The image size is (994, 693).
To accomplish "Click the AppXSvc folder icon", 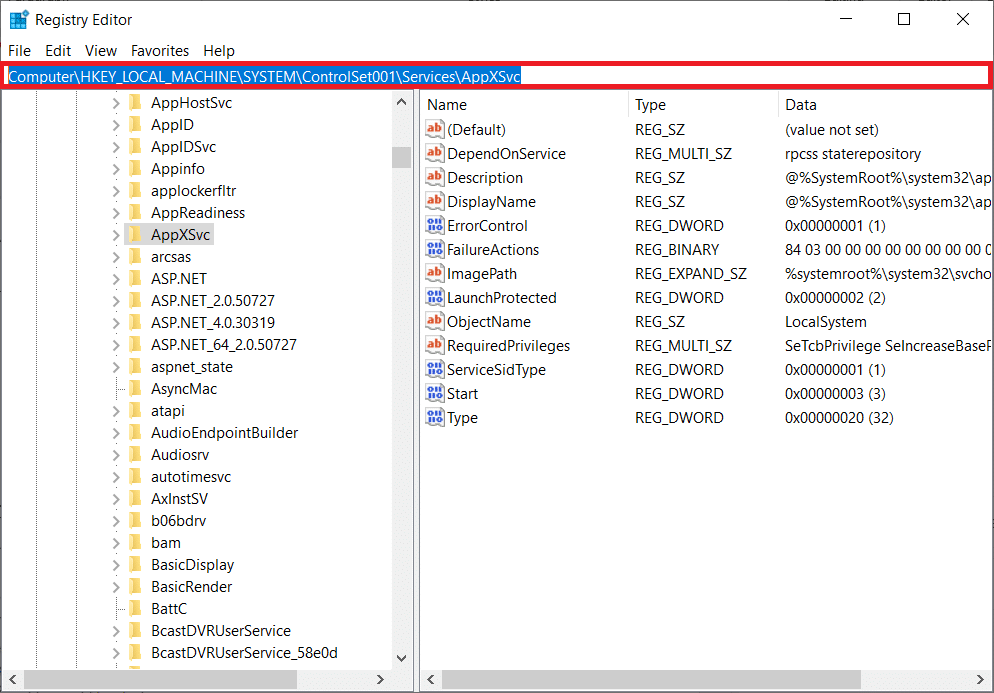I will click(x=135, y=235).
